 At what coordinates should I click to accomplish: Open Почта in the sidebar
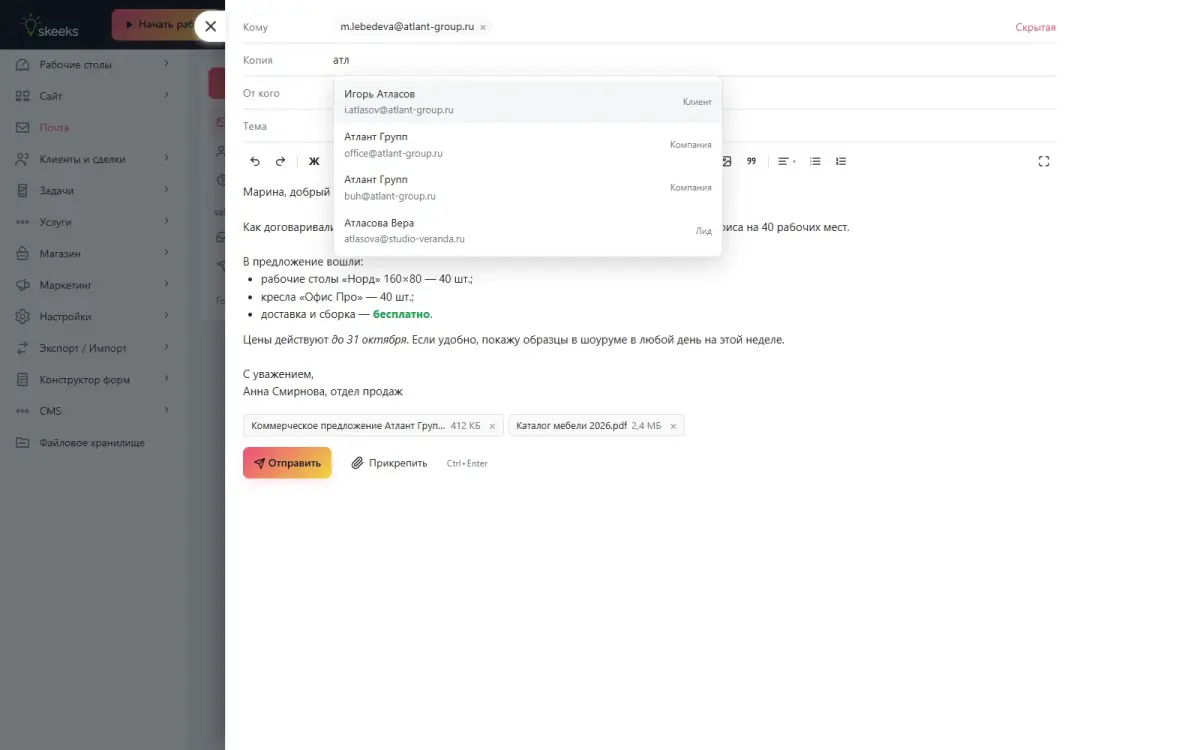click(x=92, y=127)
